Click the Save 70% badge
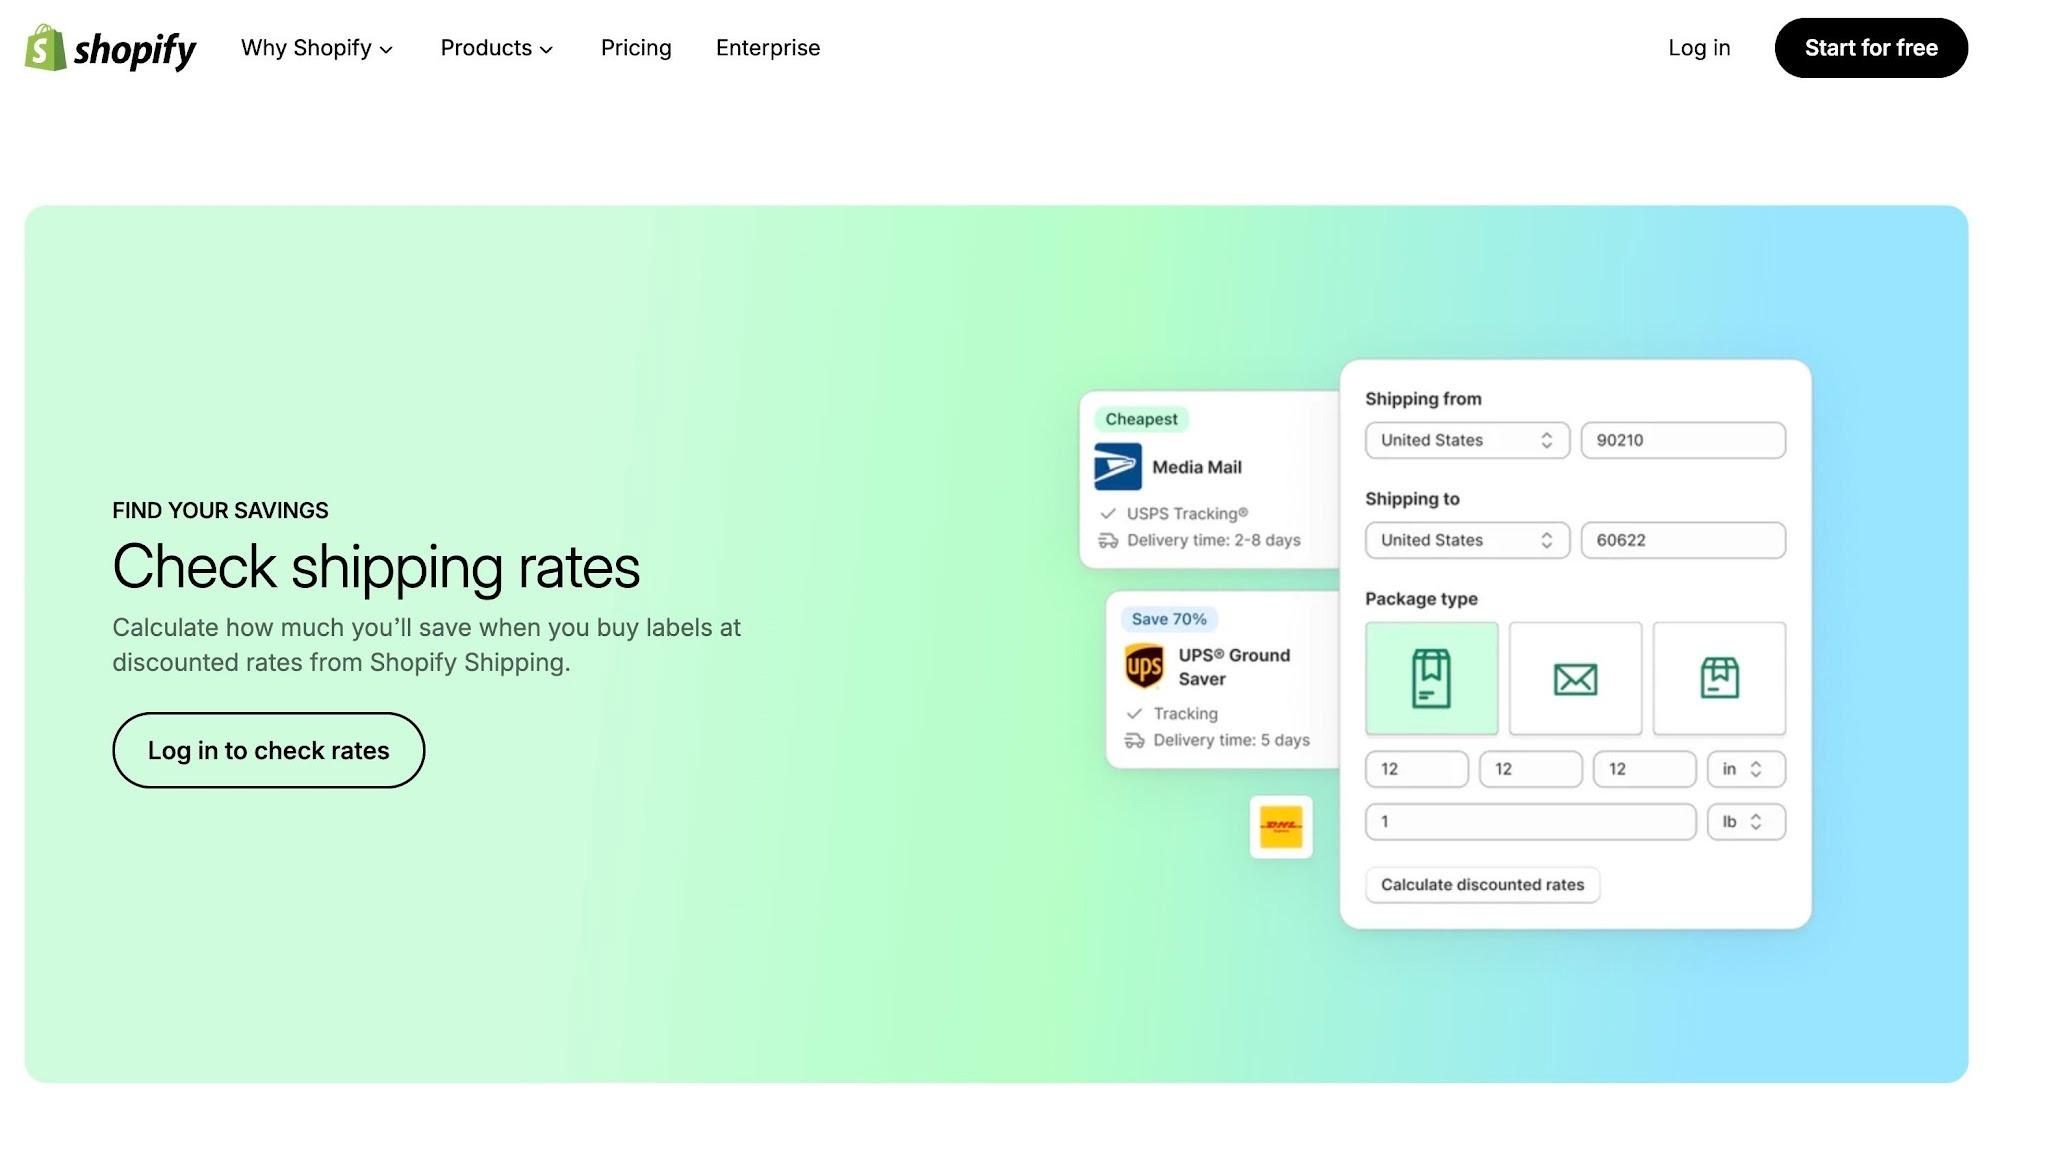Viewport: 2048px width, 1168px height. coord(1169,619)
